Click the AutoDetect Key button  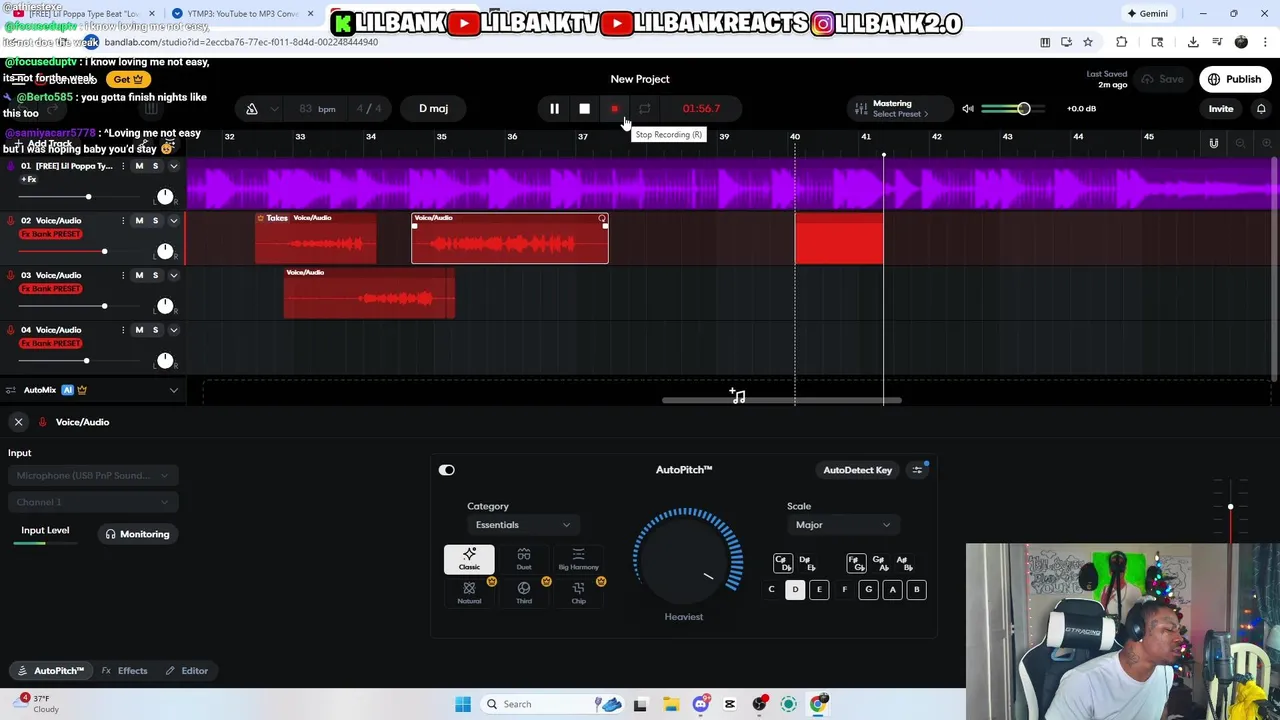pyautogui.click(x=857, y=470)
